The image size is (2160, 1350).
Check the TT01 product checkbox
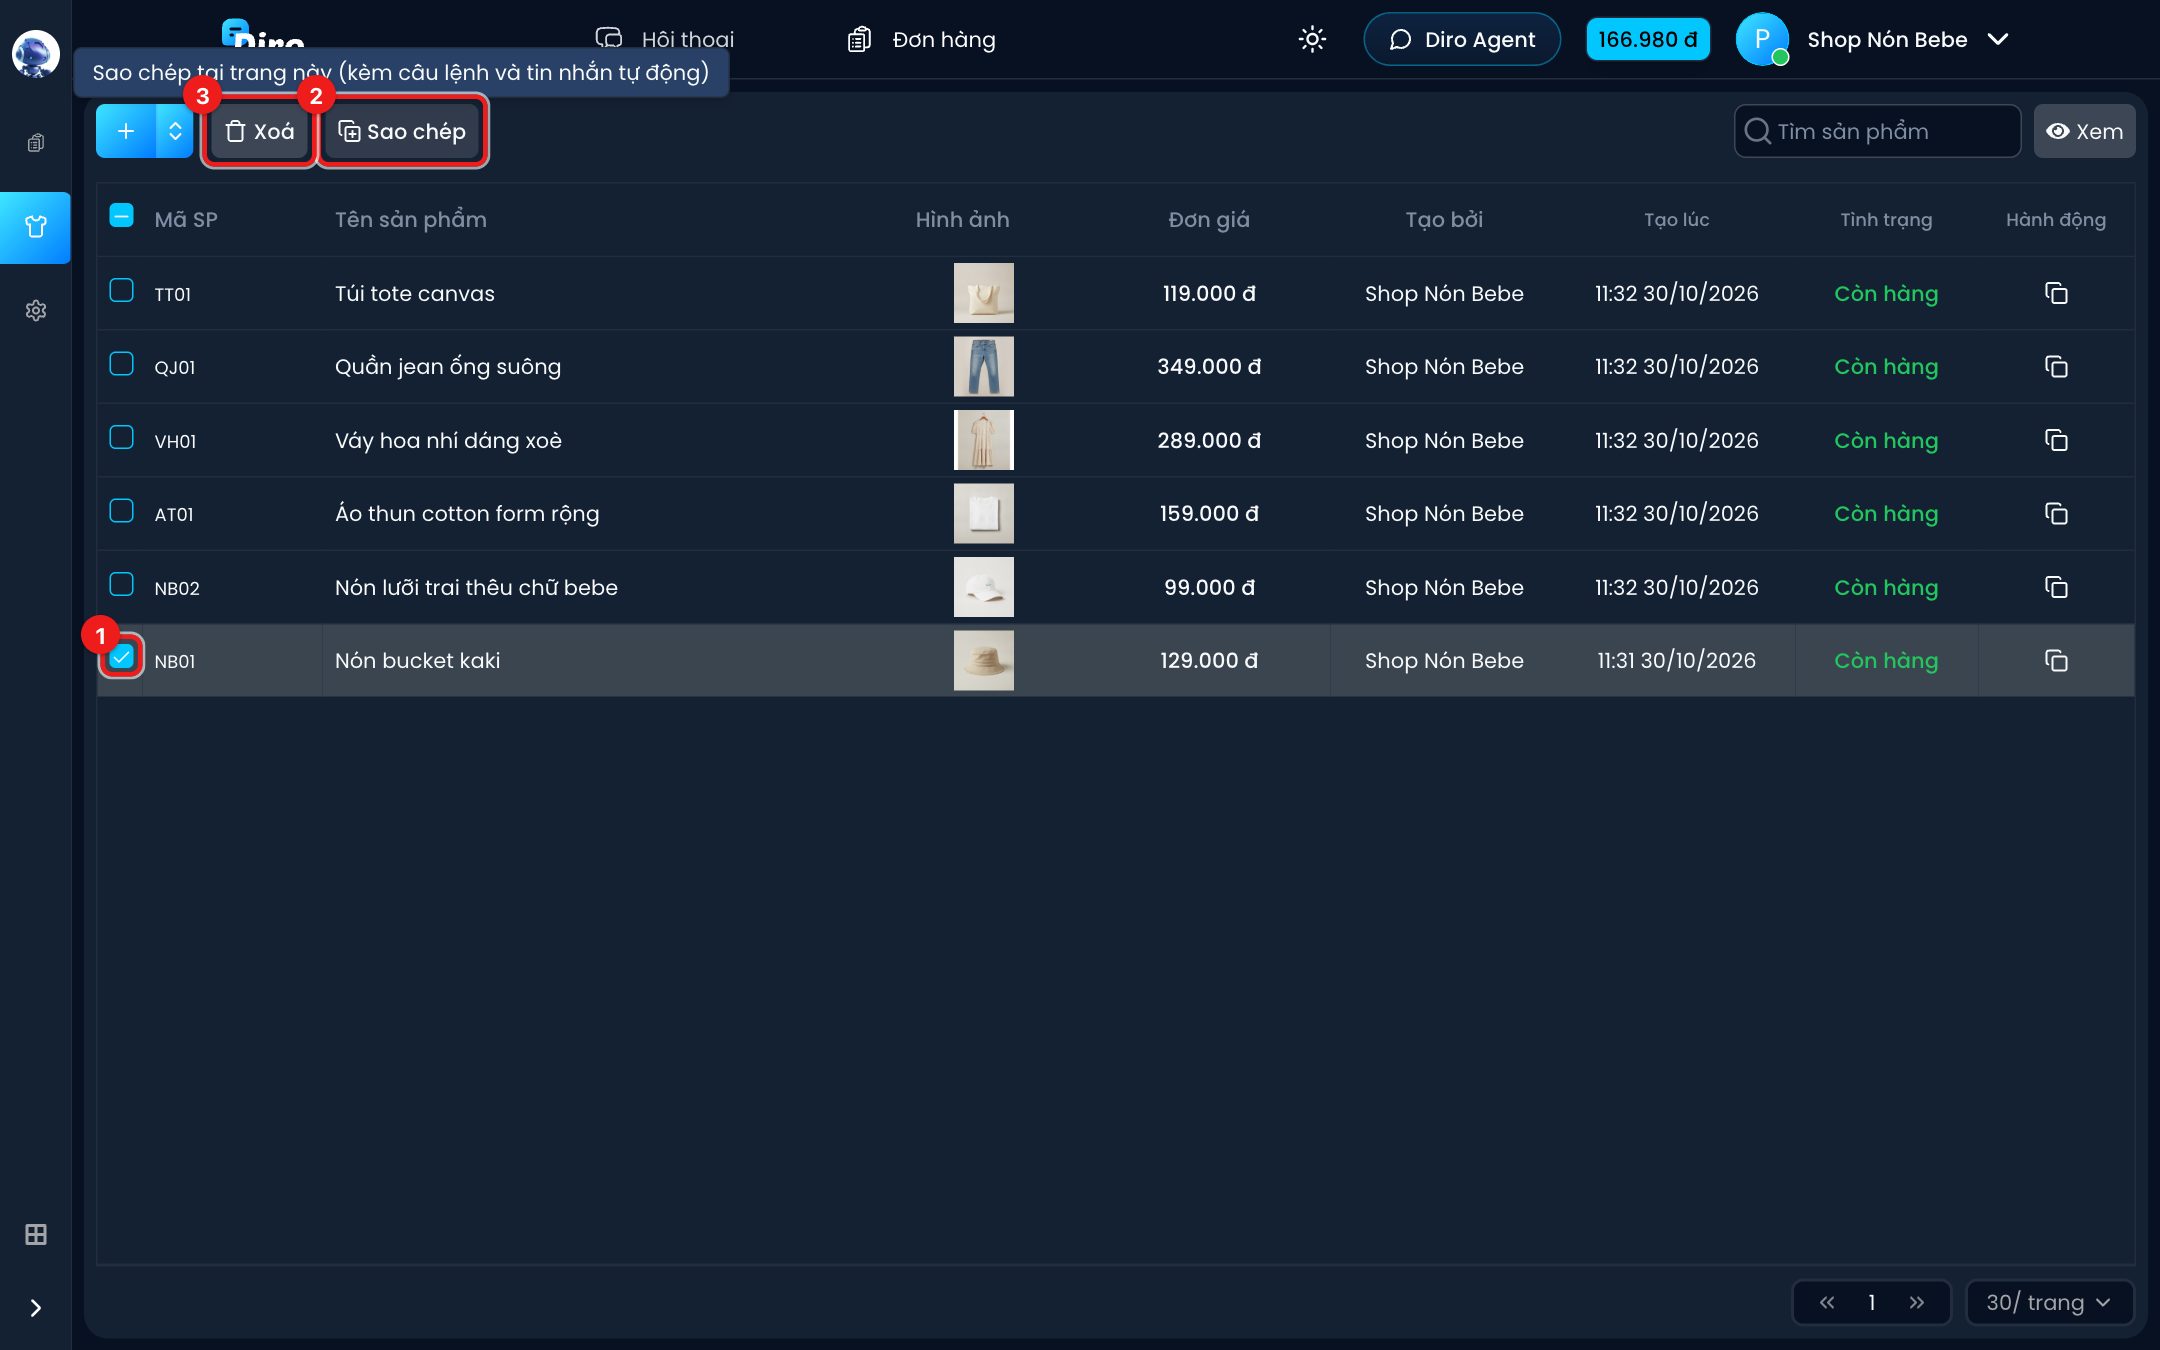[121, 290]
